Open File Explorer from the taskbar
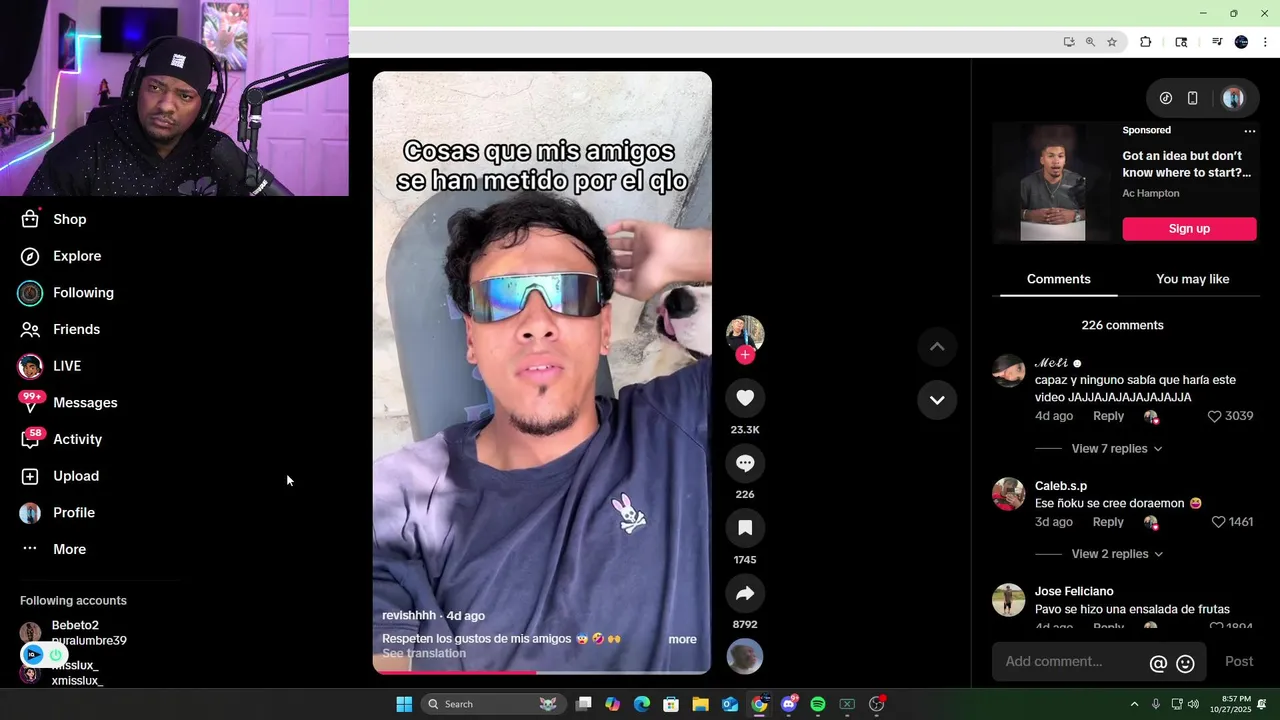Screen dimensions: 1280x720 [700, 704]
